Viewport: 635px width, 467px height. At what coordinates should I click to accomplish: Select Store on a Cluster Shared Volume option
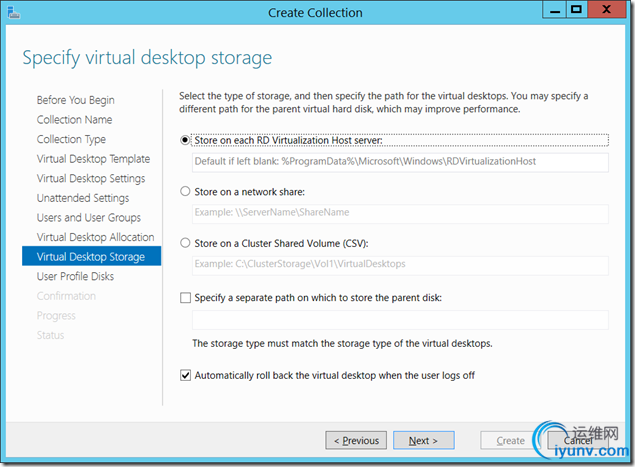pos(185,243)
